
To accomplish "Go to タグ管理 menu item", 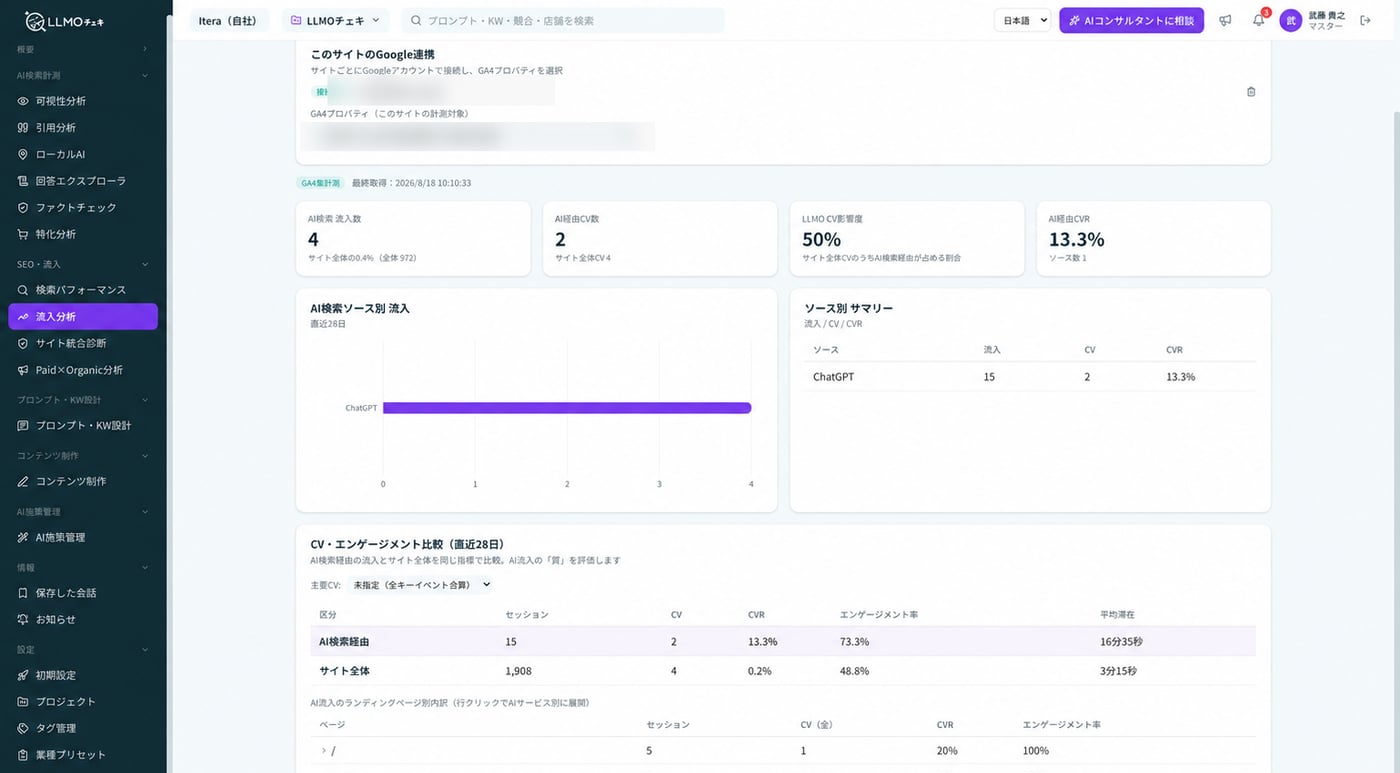I will tap(83, 728).
